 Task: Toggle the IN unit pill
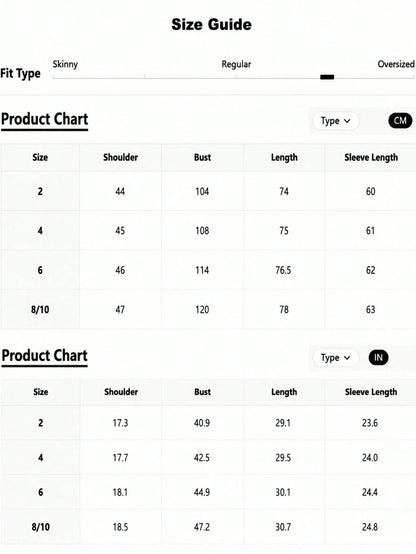tap(378, 358)
